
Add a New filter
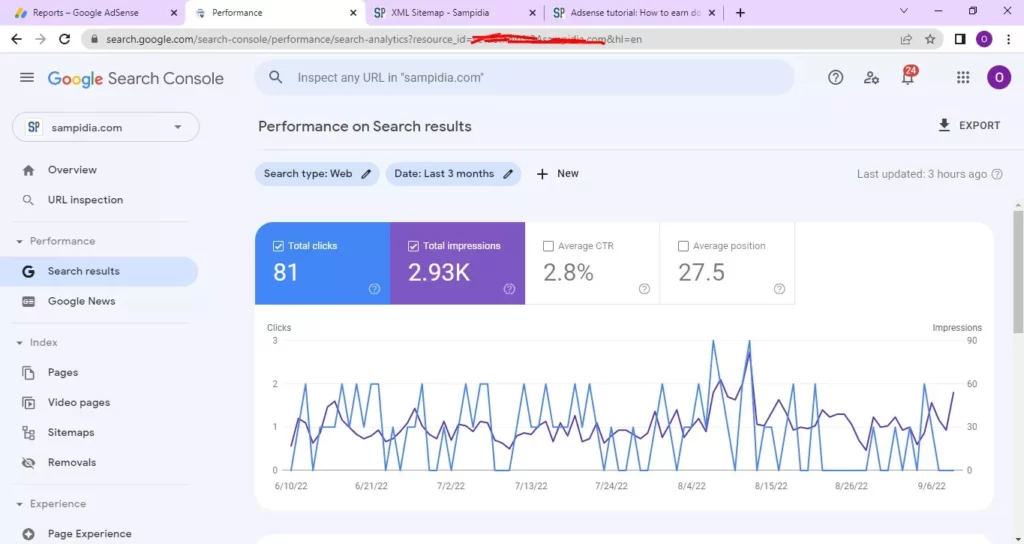point(558,174)
